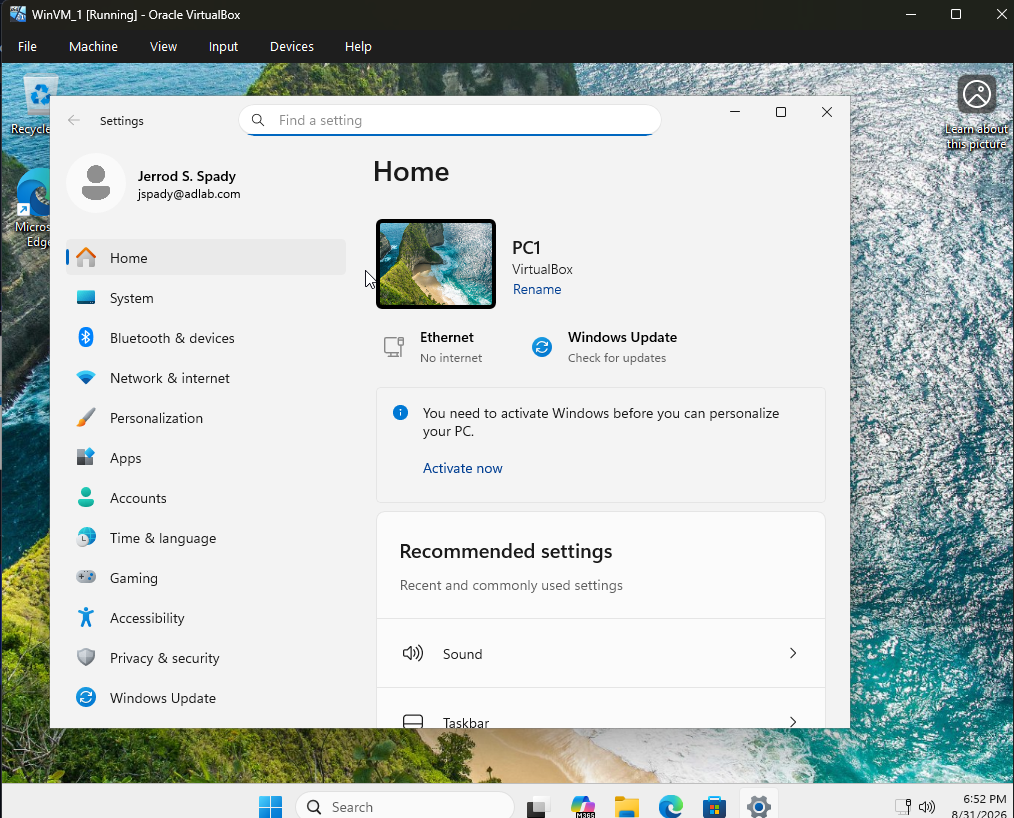This screenshot has width=1014, height=818.
Task: Click the volume icon in system tray
Action: [927, 806]
